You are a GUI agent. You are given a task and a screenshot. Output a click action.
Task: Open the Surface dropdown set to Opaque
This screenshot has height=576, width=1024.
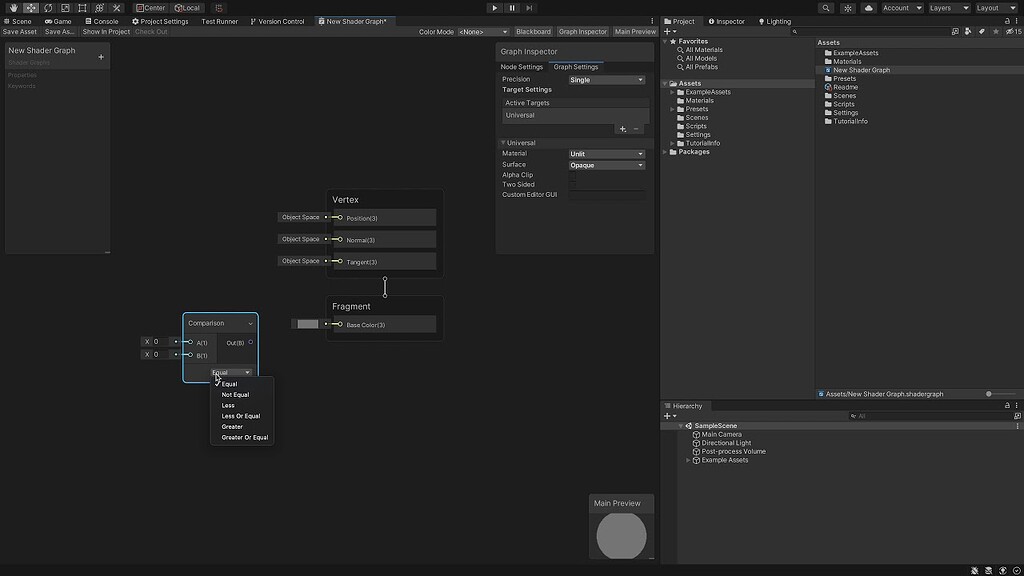pos(606,164)
